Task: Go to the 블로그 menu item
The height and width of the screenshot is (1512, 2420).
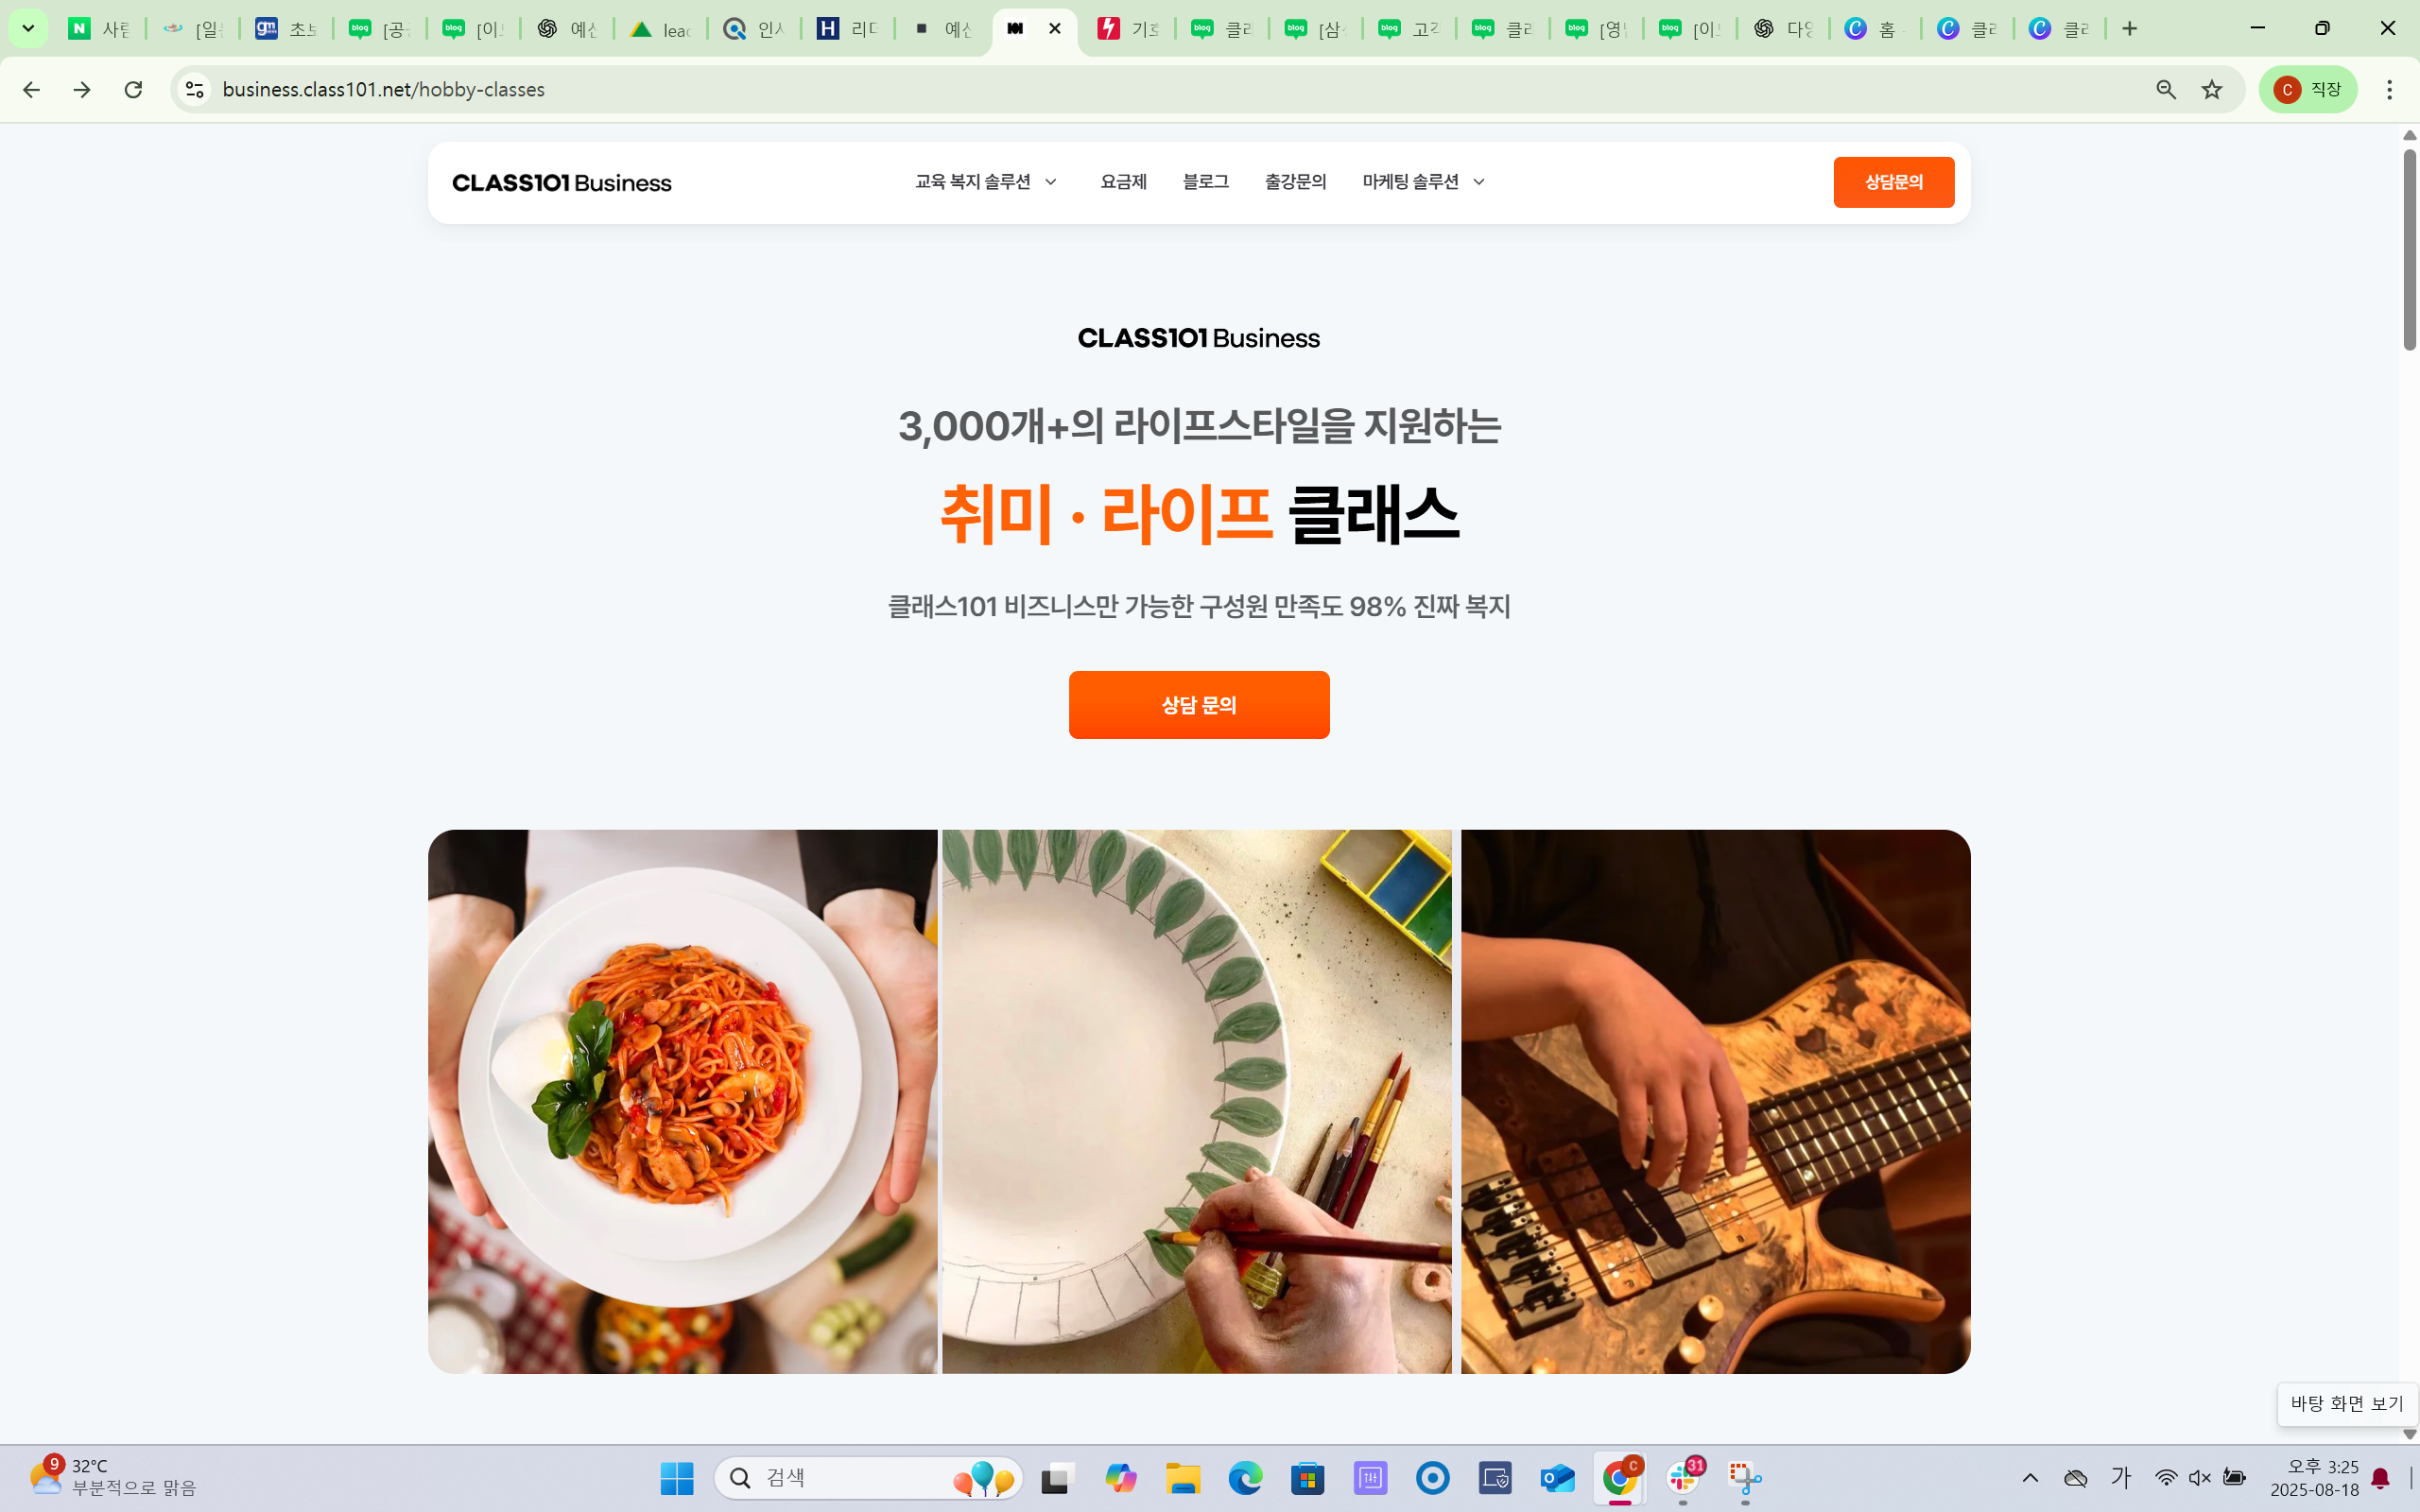Action: (1205, 182)
